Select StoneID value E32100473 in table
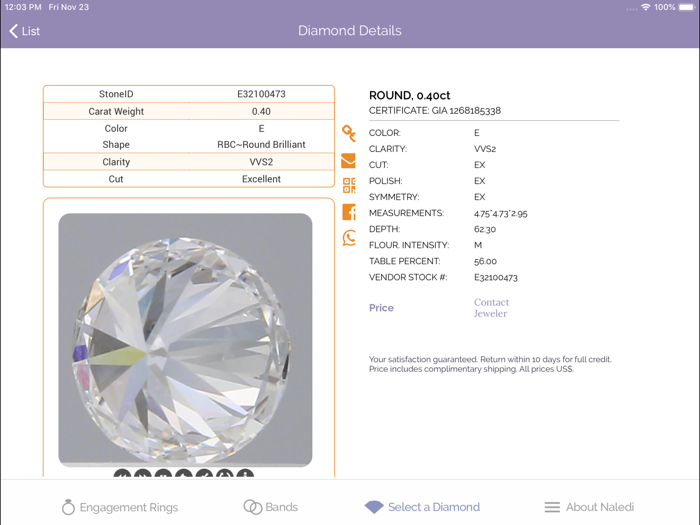The width and height of the screenshot is (700, 525). coord(261,94)
